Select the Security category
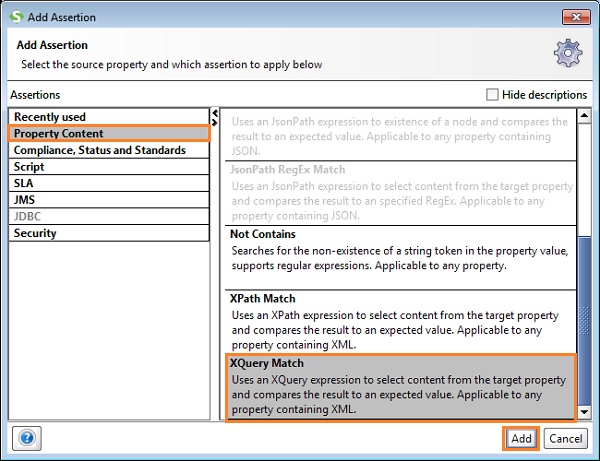 (109, 233)
